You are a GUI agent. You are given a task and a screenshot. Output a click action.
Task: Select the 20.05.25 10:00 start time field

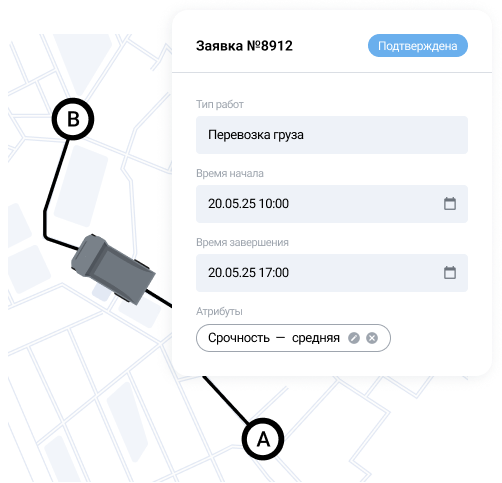click(x=332, y=204)
